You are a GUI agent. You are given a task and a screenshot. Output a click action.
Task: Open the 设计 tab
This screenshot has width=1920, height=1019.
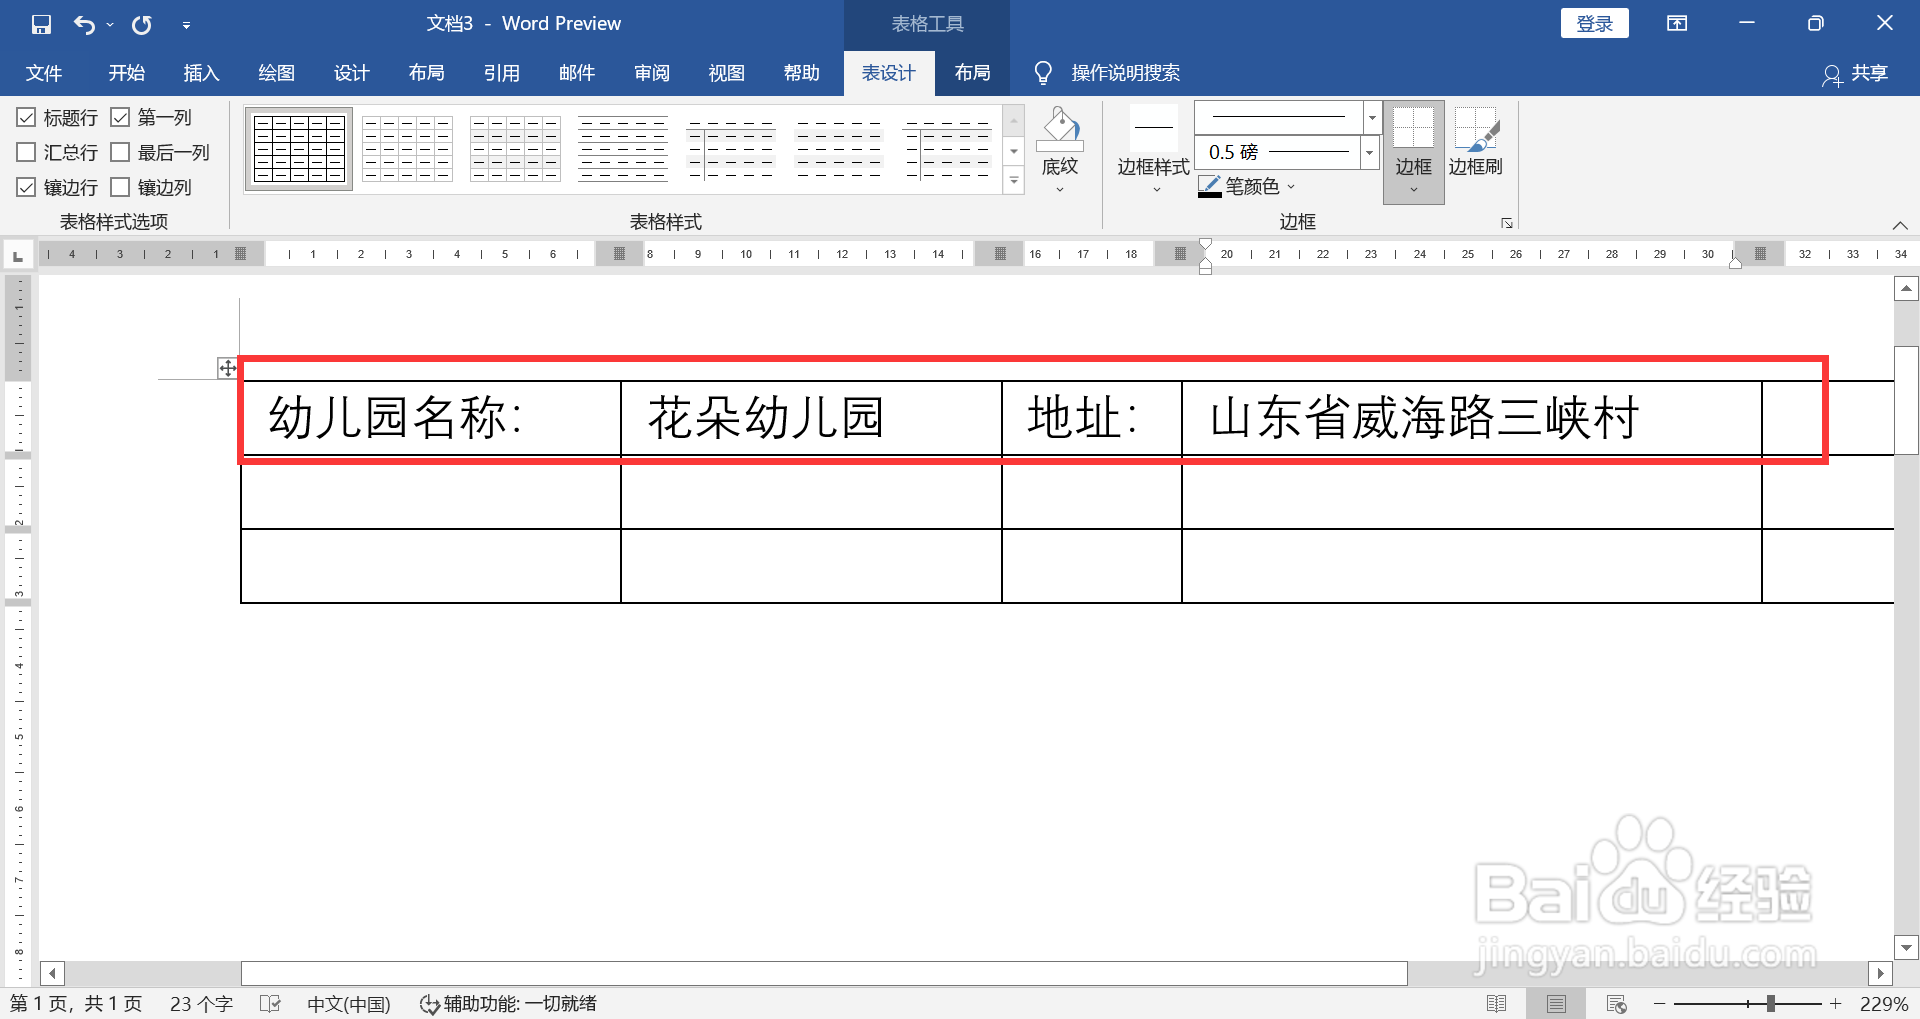coord(351,73)
